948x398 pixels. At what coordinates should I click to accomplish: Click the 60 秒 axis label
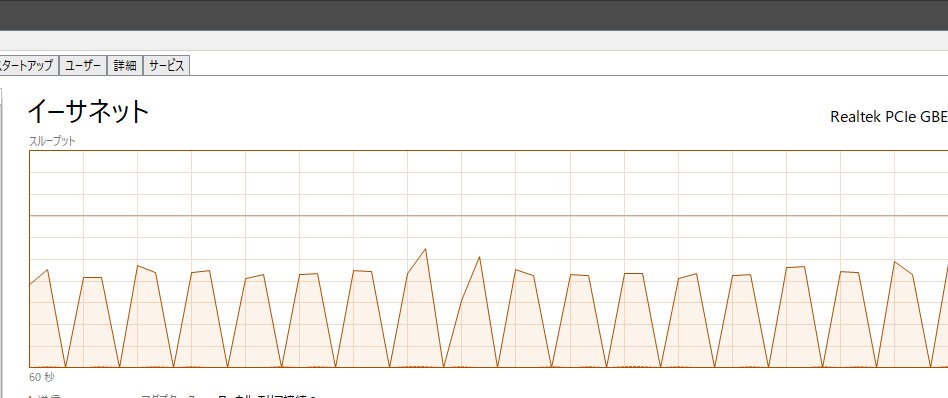point(42,377)
